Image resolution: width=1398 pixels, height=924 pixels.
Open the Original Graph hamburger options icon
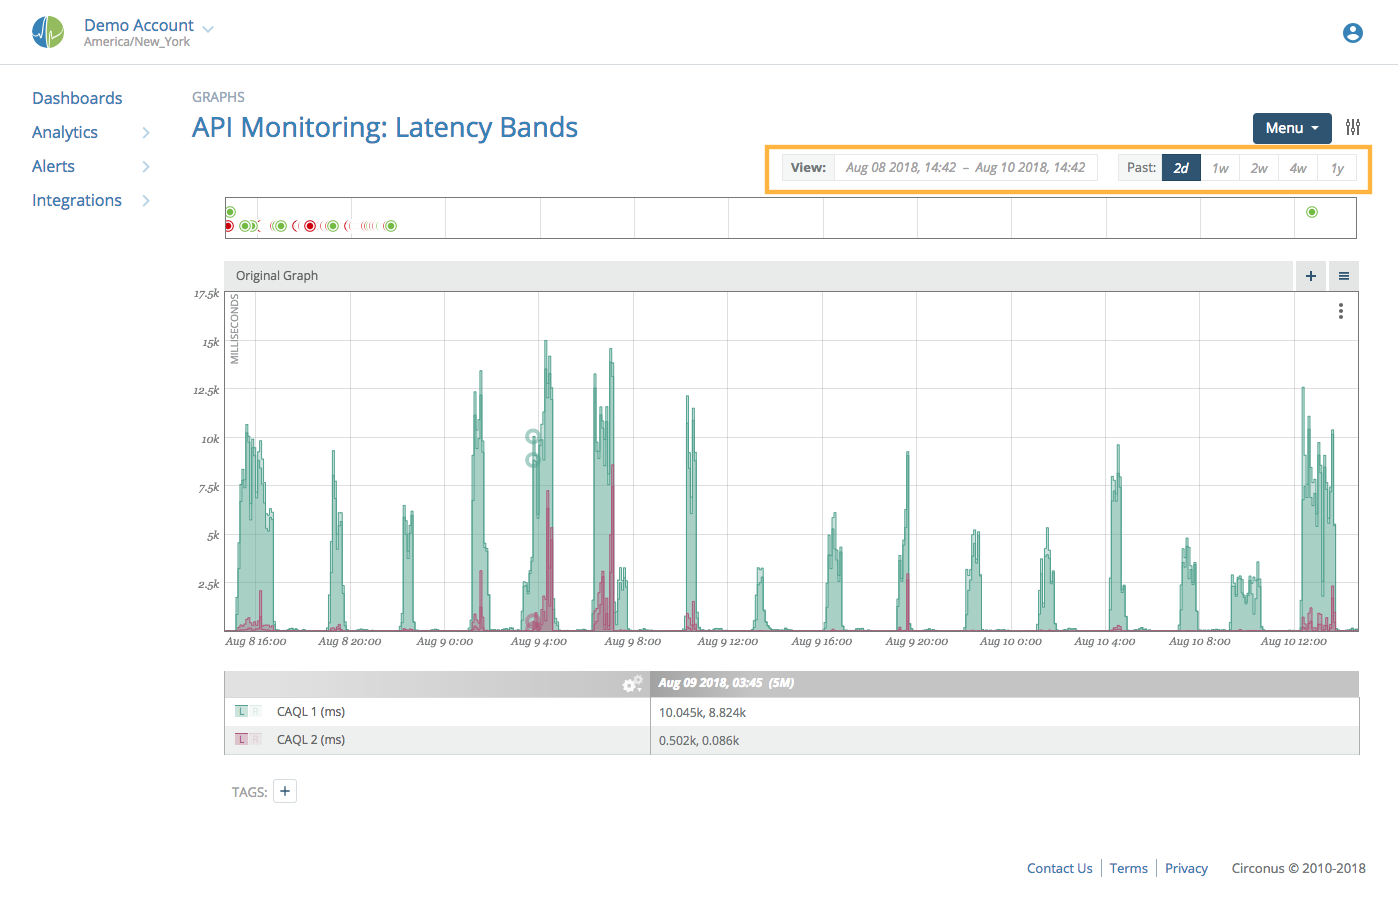1343,275
